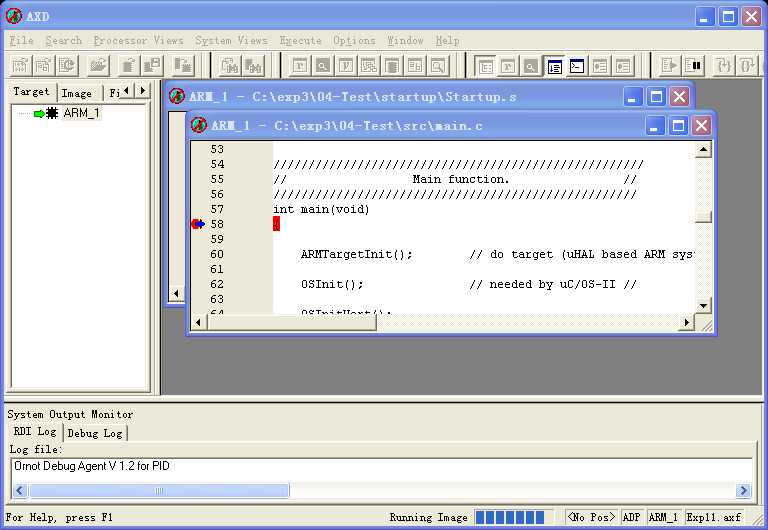Click the Step braces icon at toolbar end
This screenshot has width=768, height=530.
[746, 65]
